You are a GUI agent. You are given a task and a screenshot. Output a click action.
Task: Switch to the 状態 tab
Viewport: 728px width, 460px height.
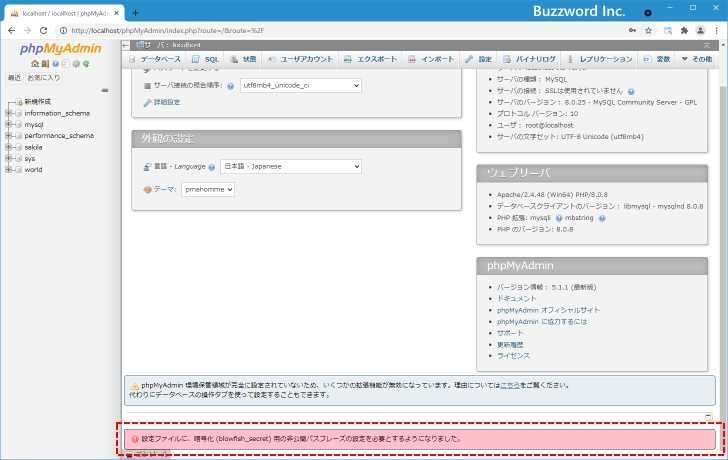[x=244, y=59]
